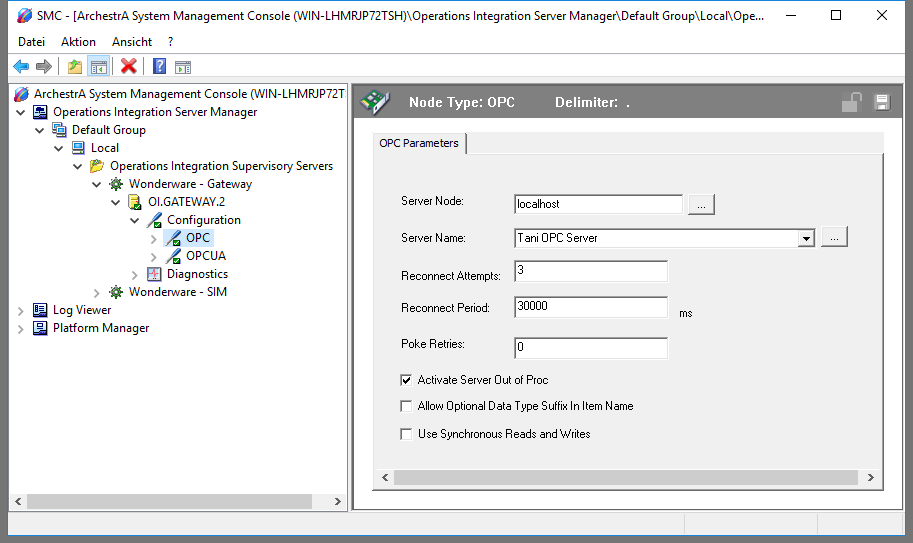Enable Allow Optional Data Type Suffix checkbox
The image size is (913, 543).
406,406
